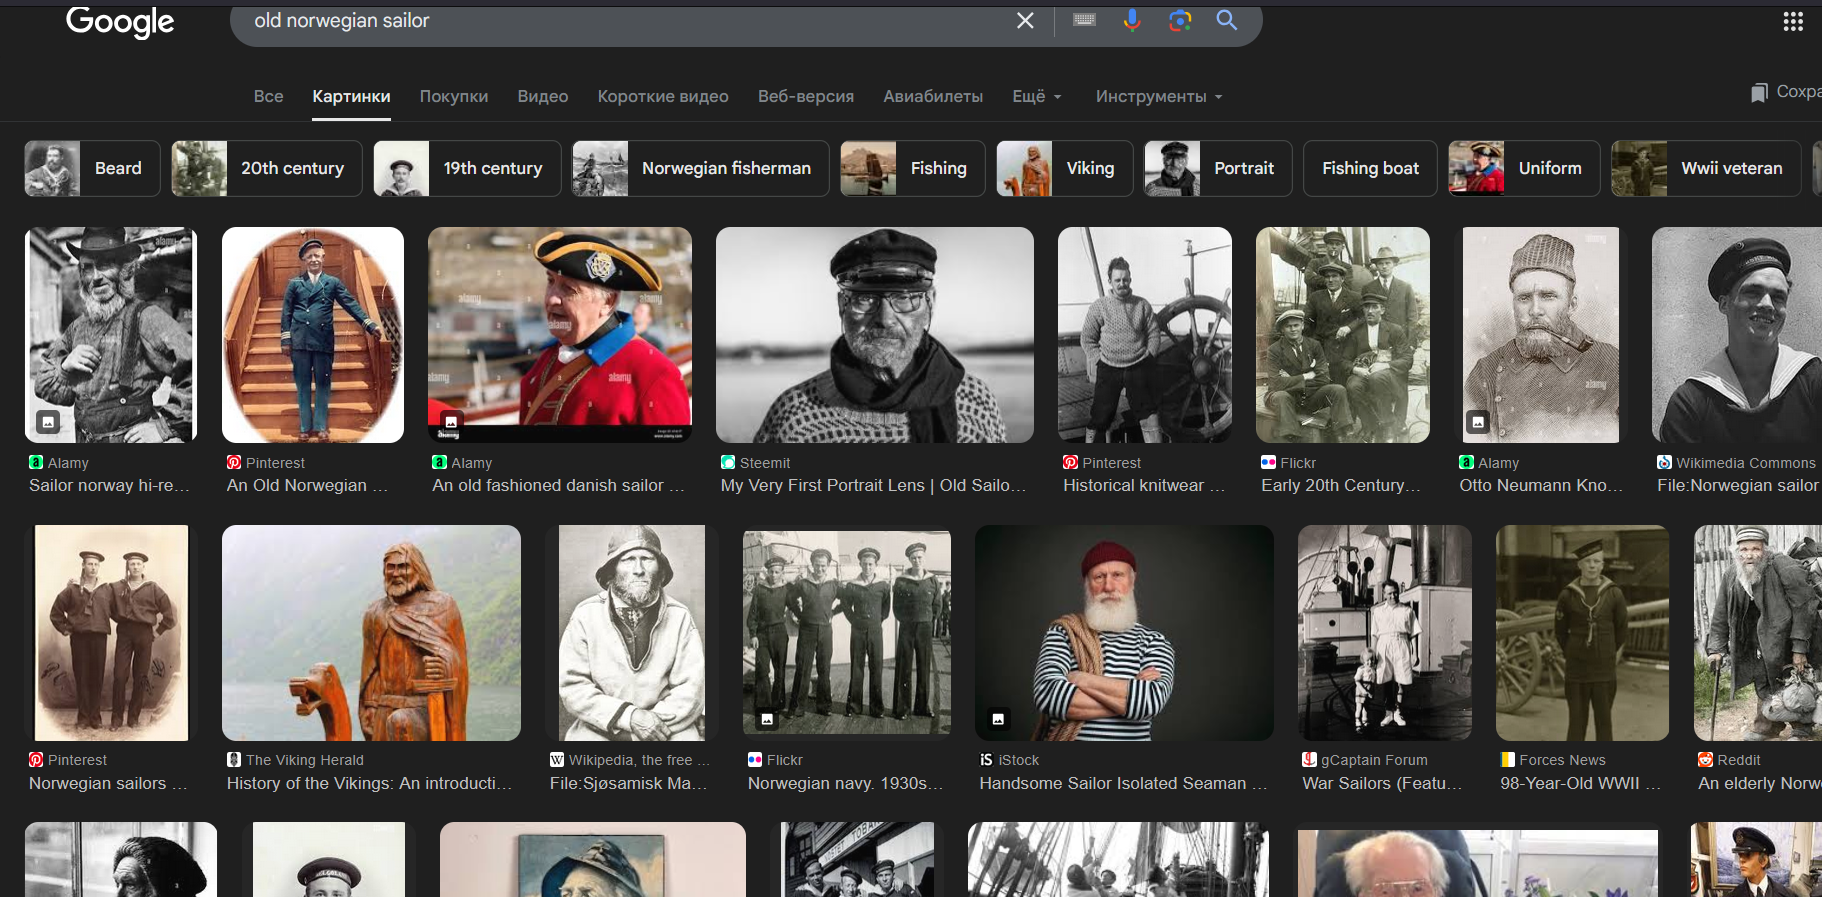Switch to the Все tab

pos(268,97)
